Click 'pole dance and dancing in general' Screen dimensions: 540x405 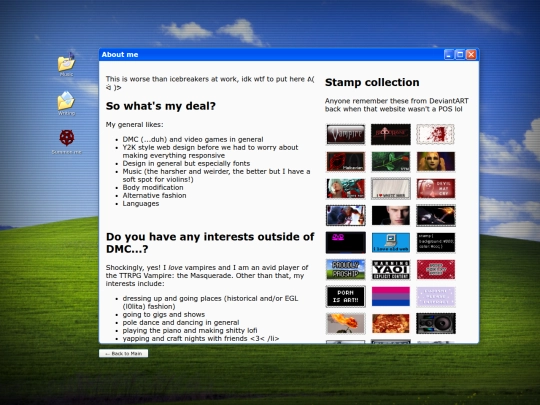coord(181,322)
